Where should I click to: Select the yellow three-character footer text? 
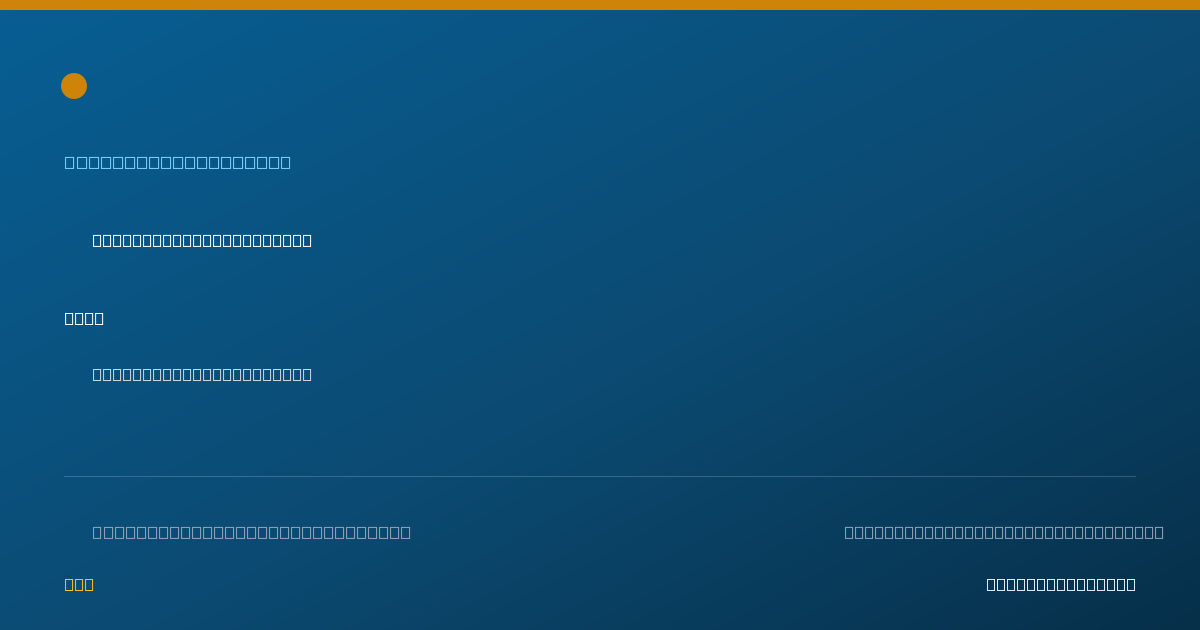[79, 584]
